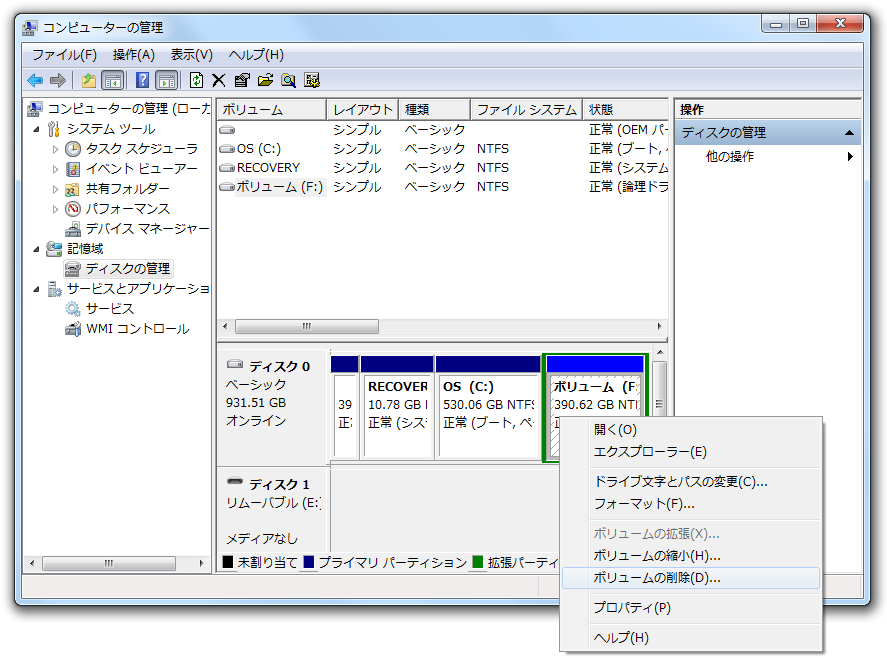Click the last toolbar settings icon

(x=312, y=80)
